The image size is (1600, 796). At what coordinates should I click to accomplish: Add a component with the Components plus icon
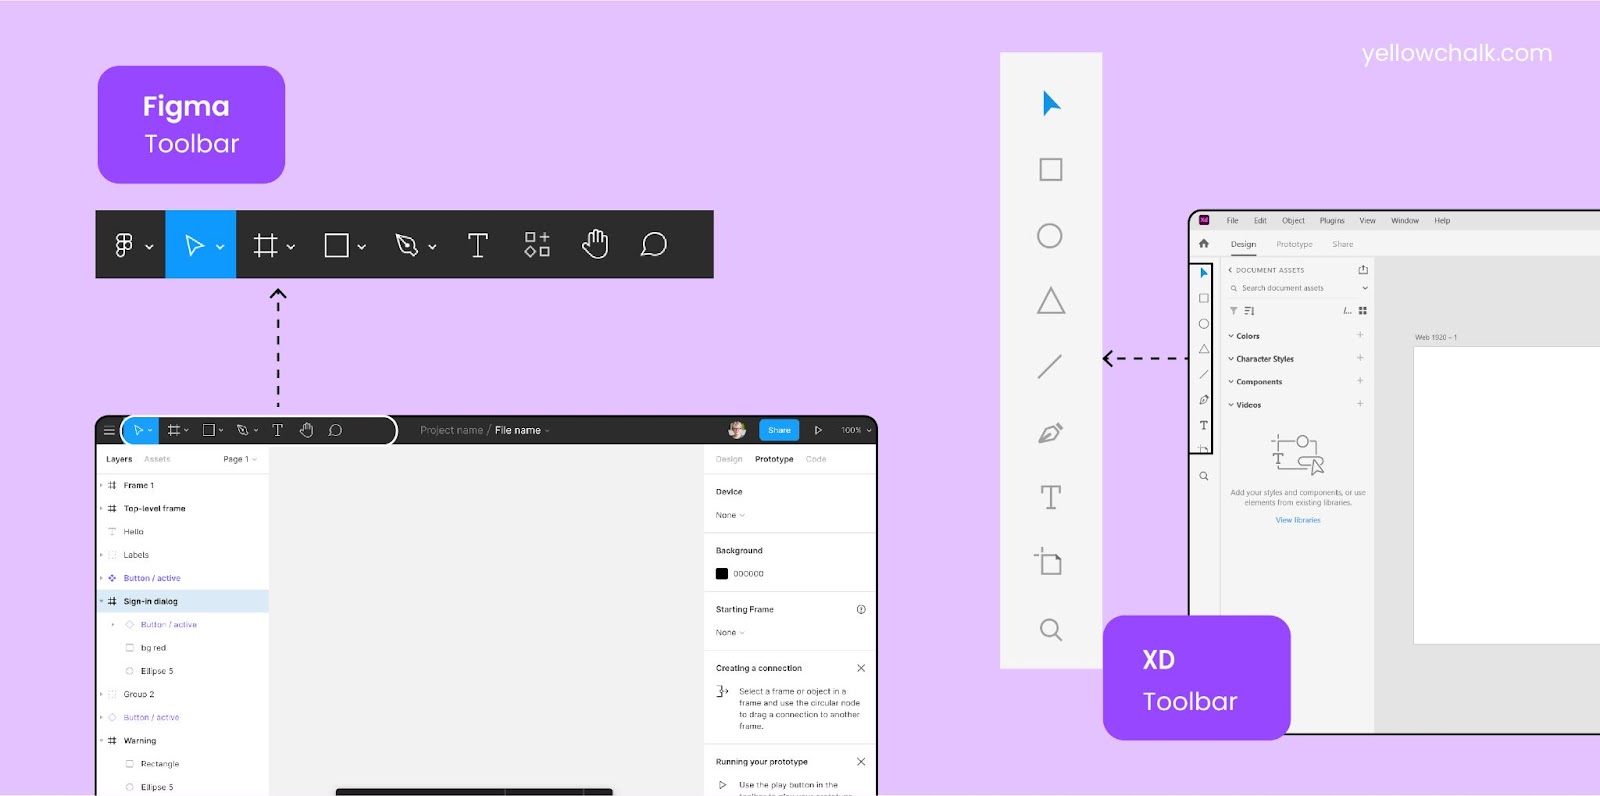tap(1360, 381)
